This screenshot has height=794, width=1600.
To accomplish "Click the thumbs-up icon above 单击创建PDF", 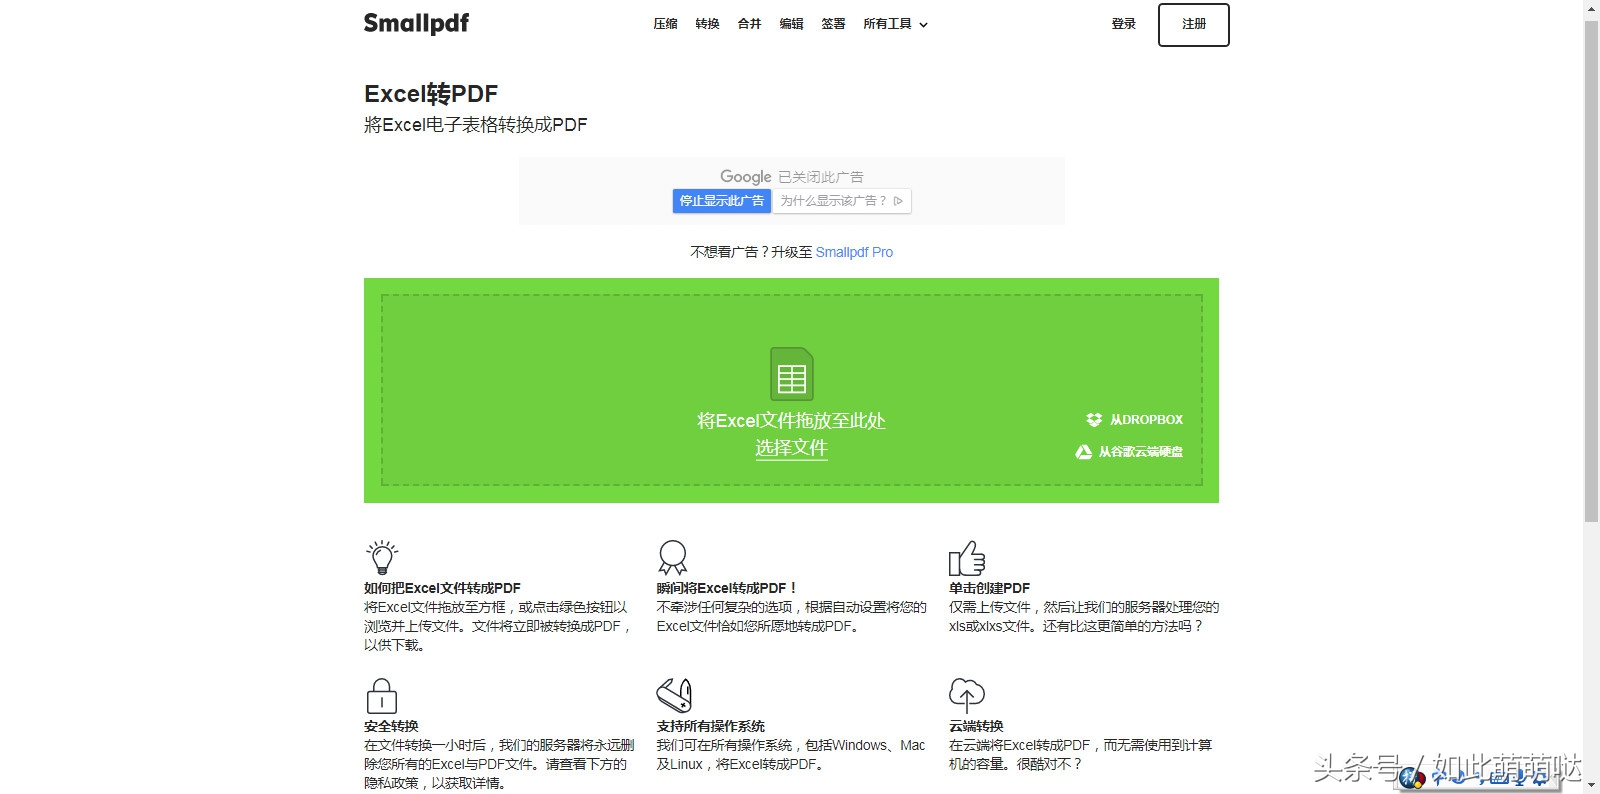I will tap(967, 558).
